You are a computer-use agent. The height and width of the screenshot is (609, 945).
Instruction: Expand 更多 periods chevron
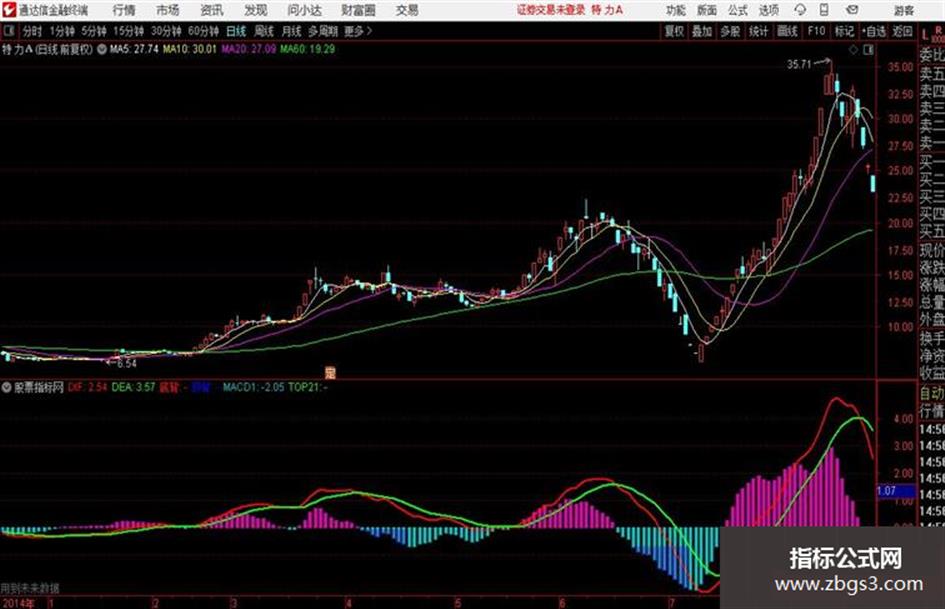358,31
